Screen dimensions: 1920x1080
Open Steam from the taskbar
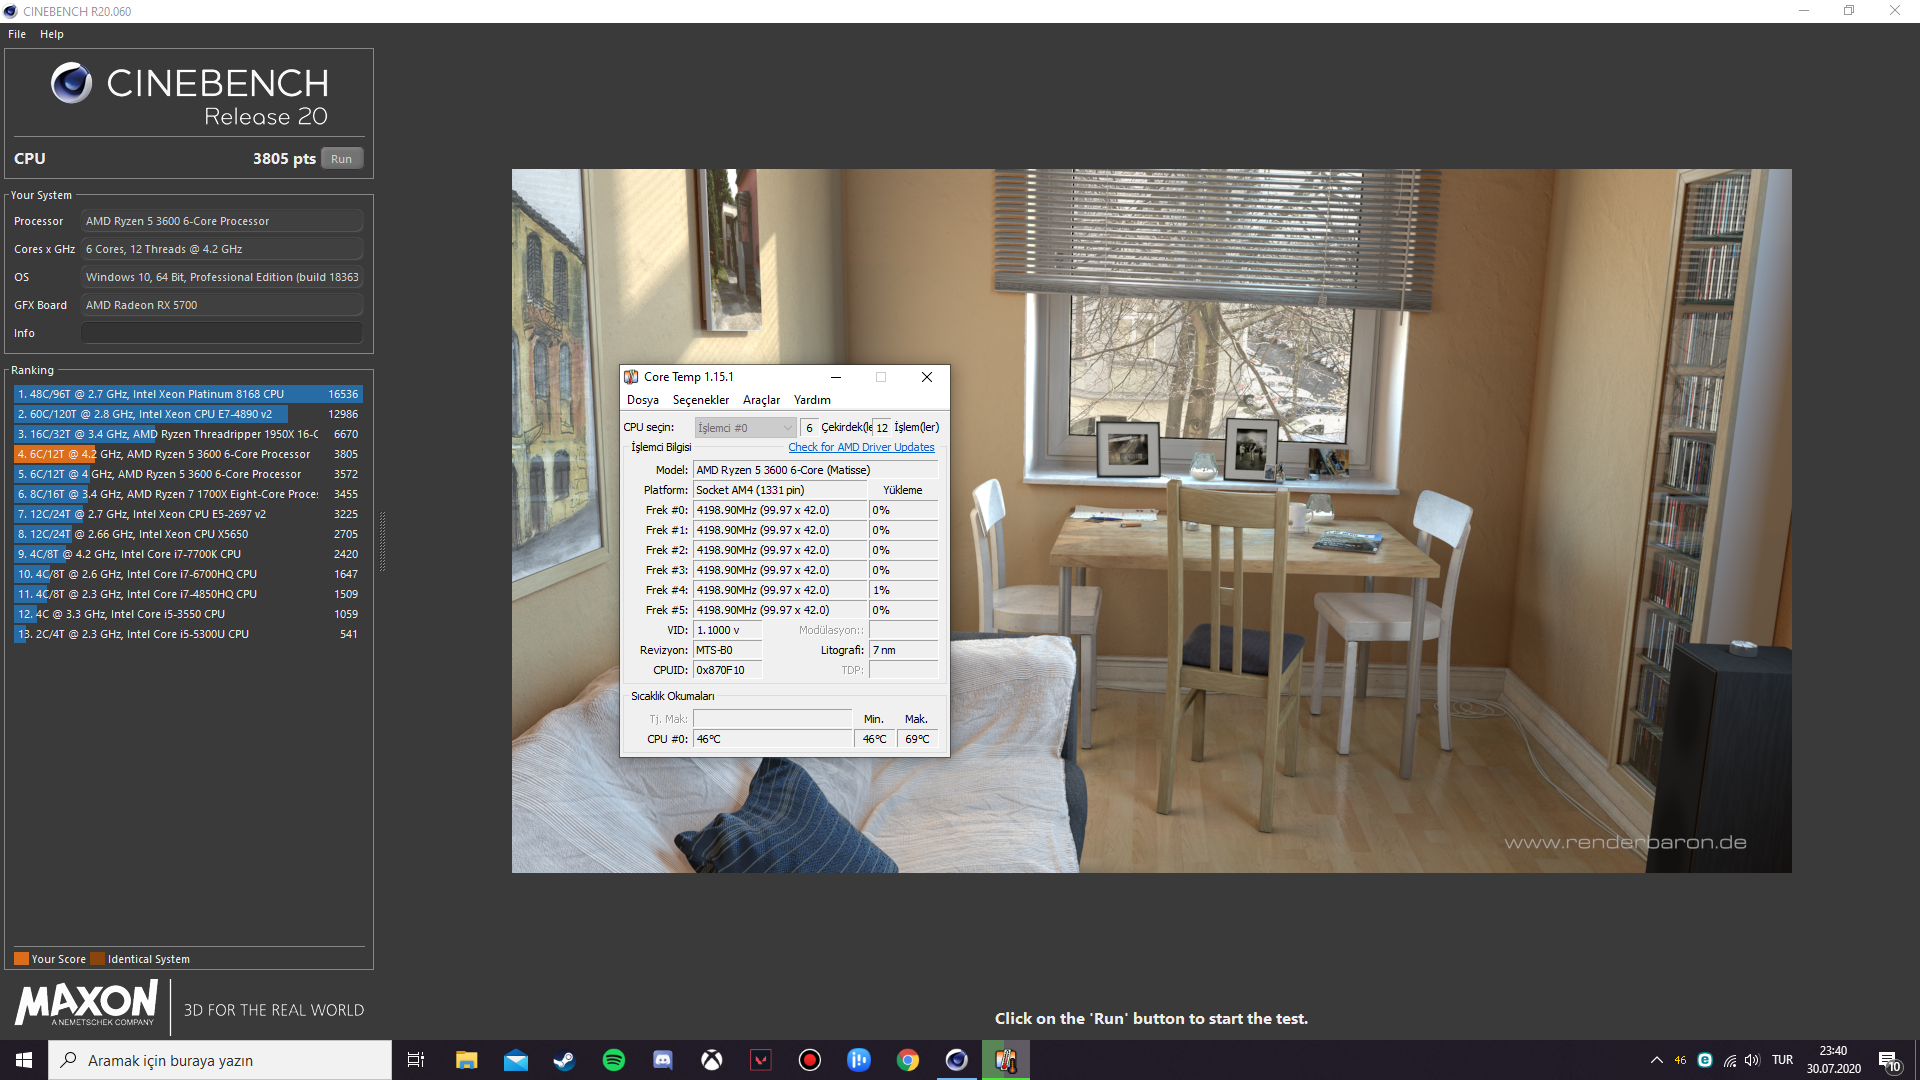tap(565, 1060)
